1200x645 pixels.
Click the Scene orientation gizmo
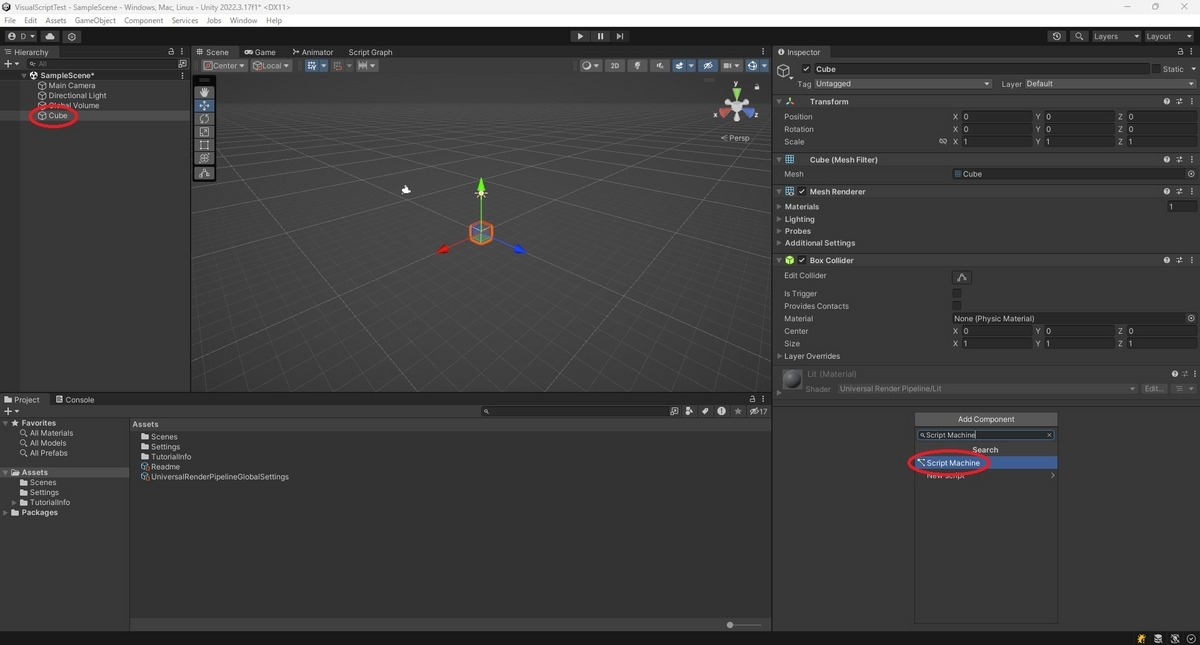737,106
